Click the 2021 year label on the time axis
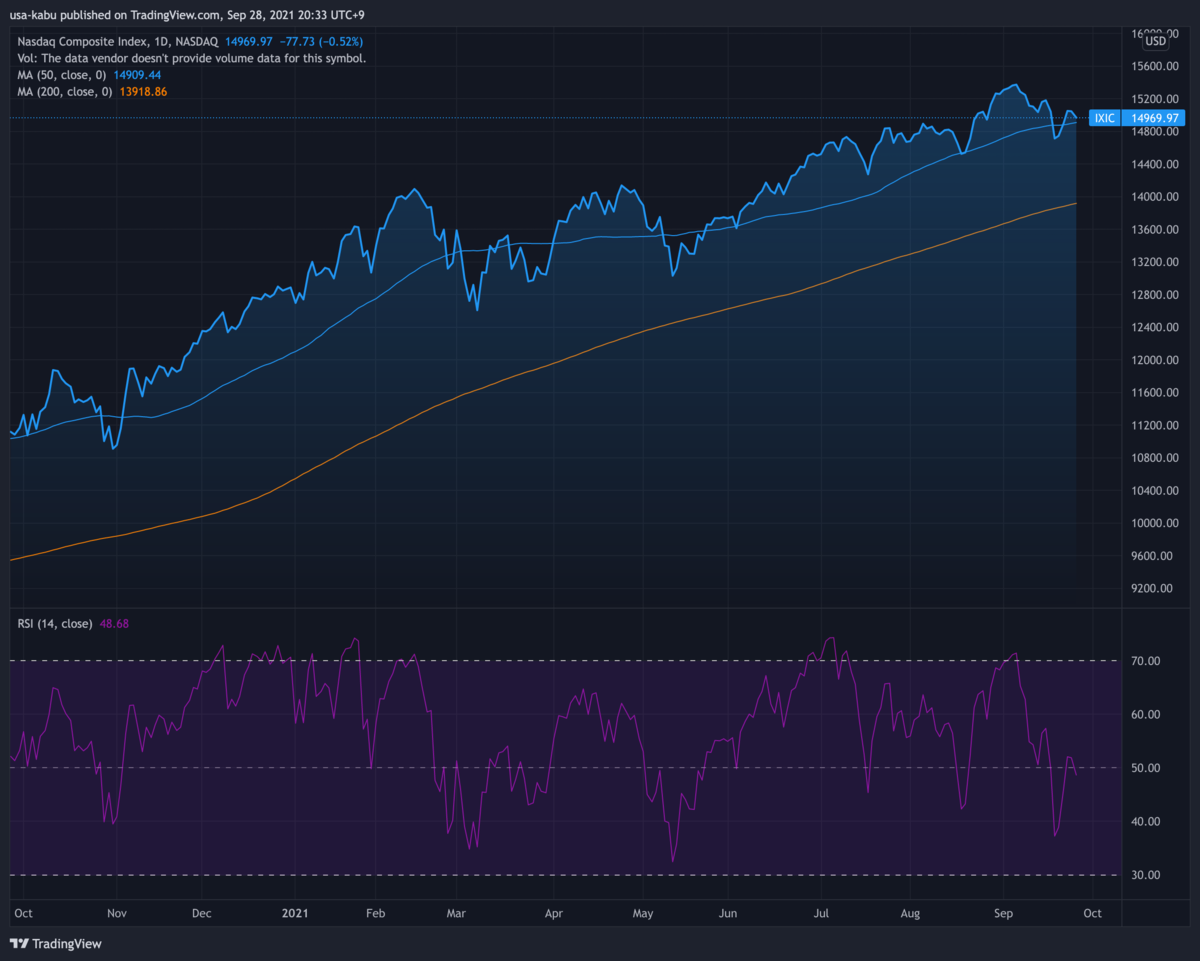Image resolution: width=1200 pixels, height=961 pixels. (294, 913)
